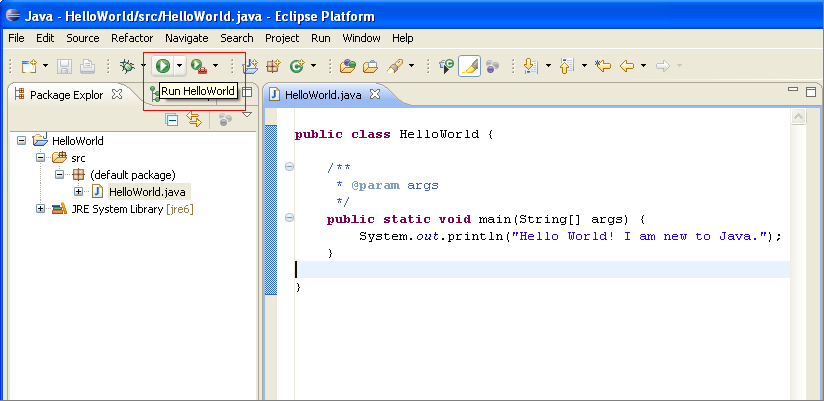Click the Print icon in toolbar
The height and width of the screenshot is (401, 824).
87,66
